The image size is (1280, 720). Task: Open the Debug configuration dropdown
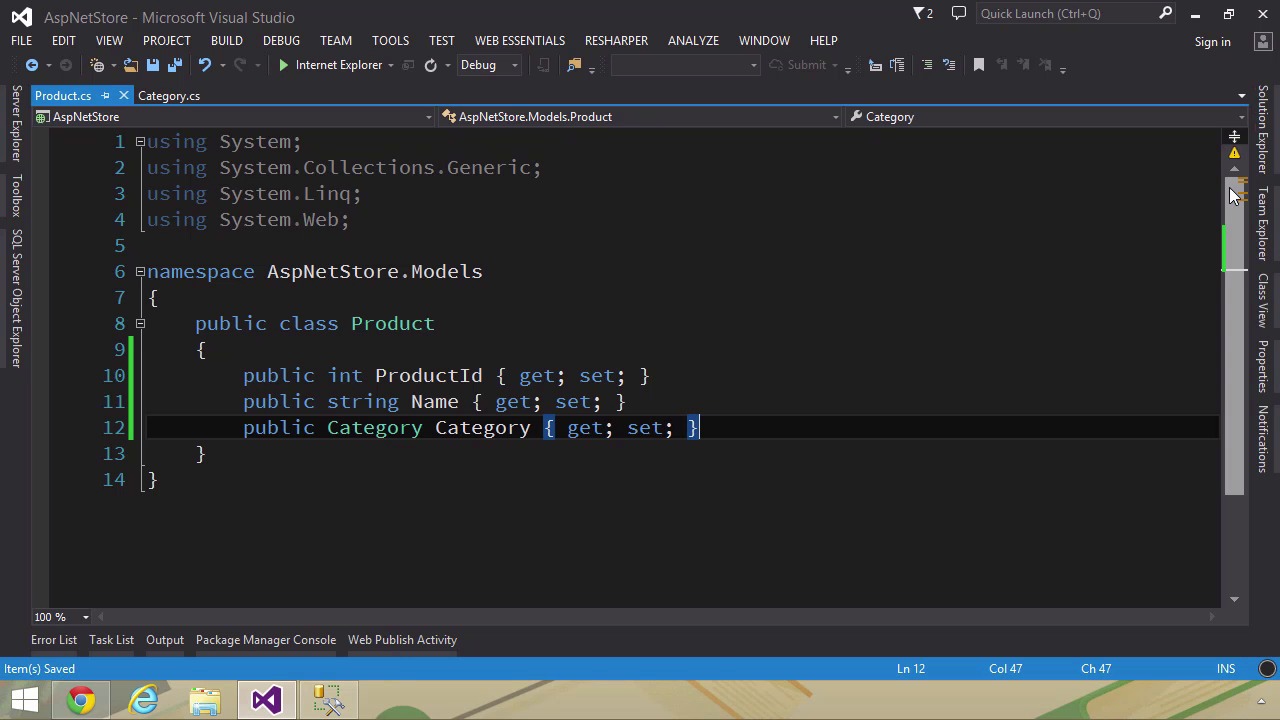(514, 65)
